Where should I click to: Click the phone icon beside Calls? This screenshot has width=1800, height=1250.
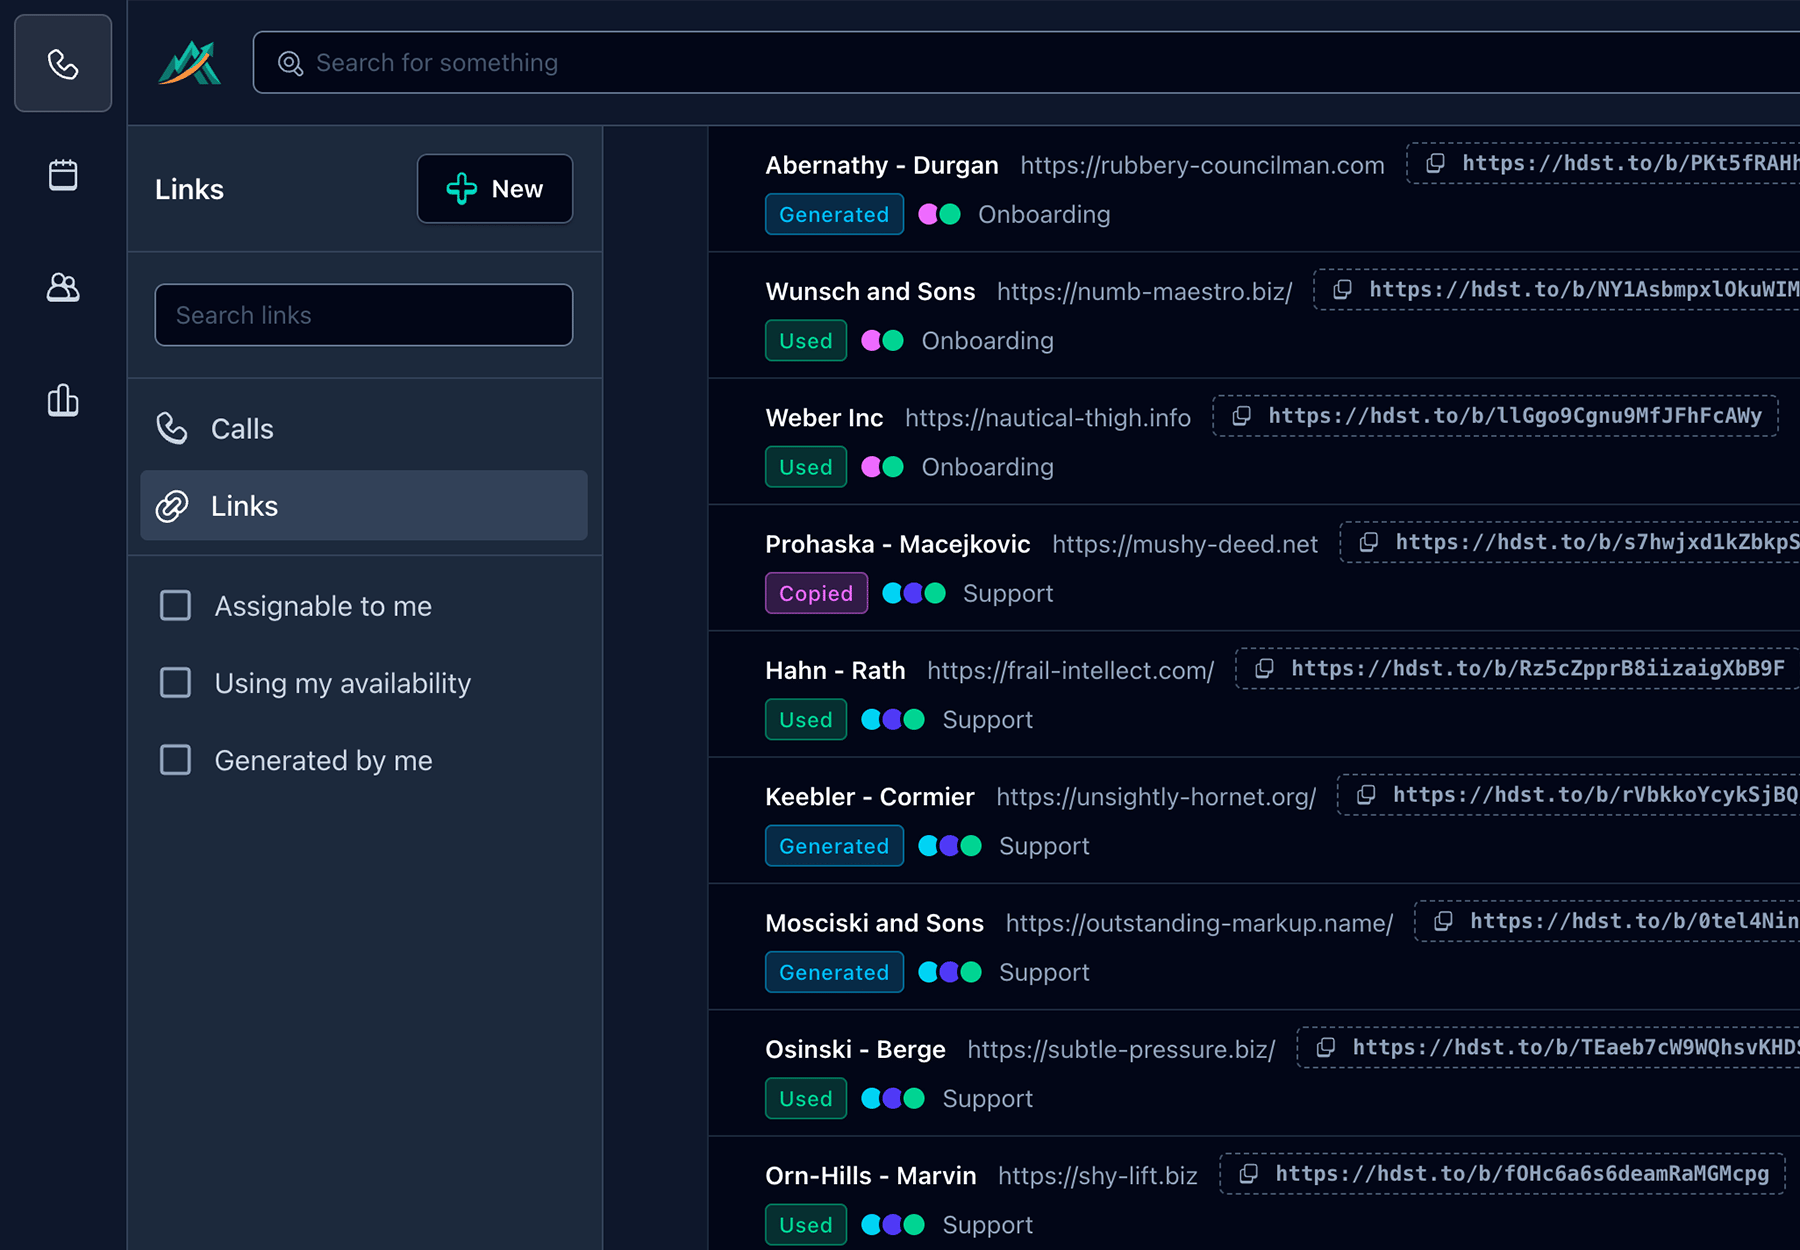(172, 429)
